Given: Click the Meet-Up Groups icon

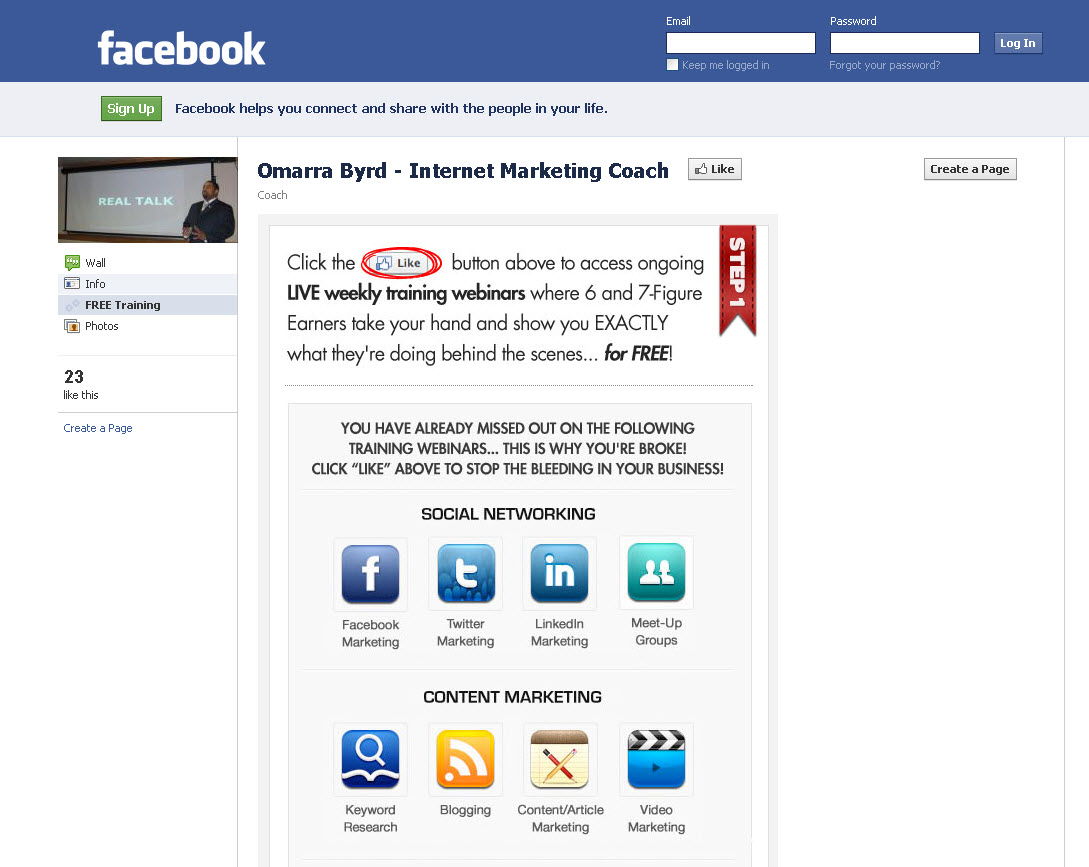Looking at the screenshot, I should (x=656, y=572).
